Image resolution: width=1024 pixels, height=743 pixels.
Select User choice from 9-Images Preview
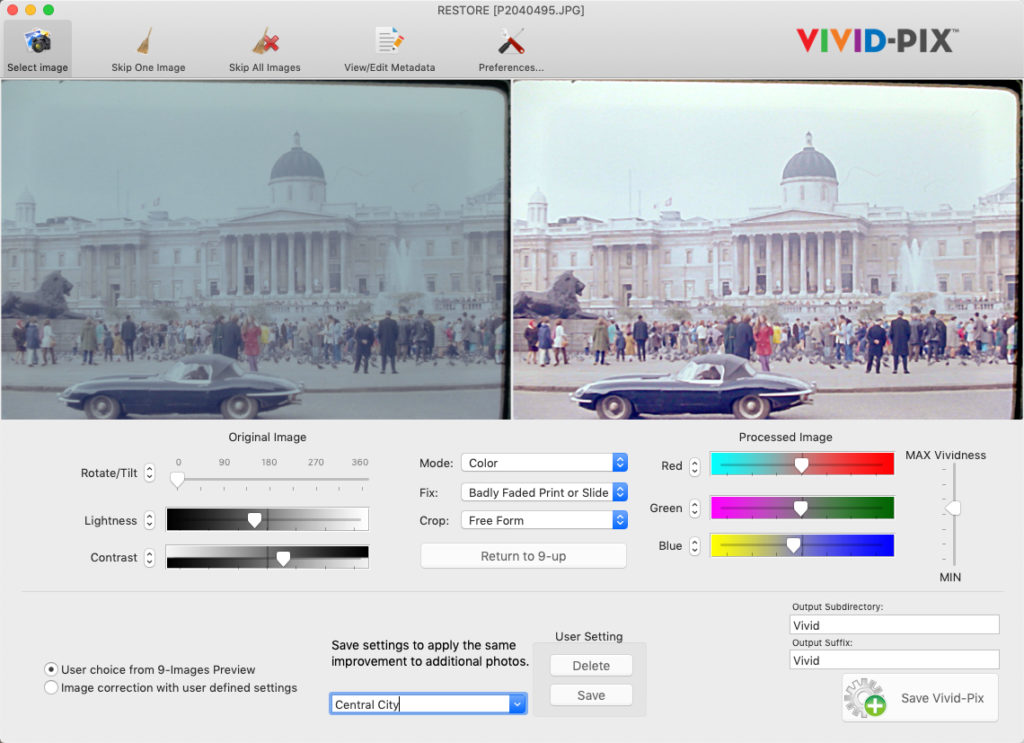(51, 669)
